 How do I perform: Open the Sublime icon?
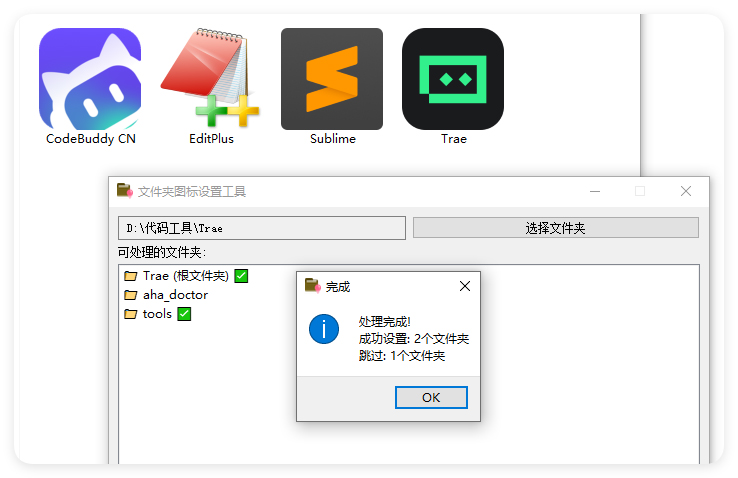tap(332, 79)
